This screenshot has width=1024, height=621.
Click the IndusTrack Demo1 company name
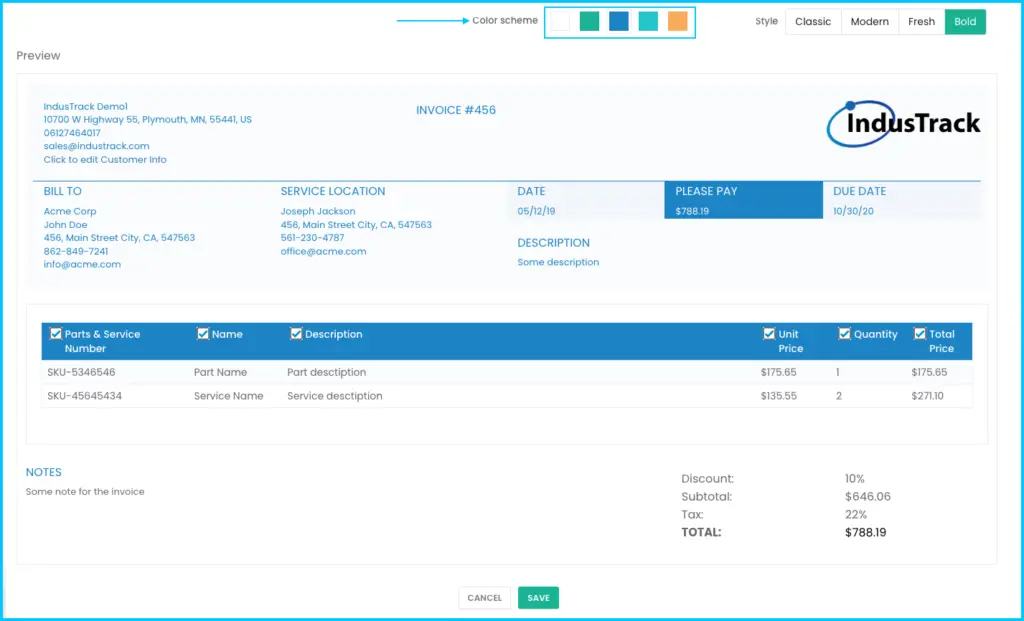[x=86, y=106]
